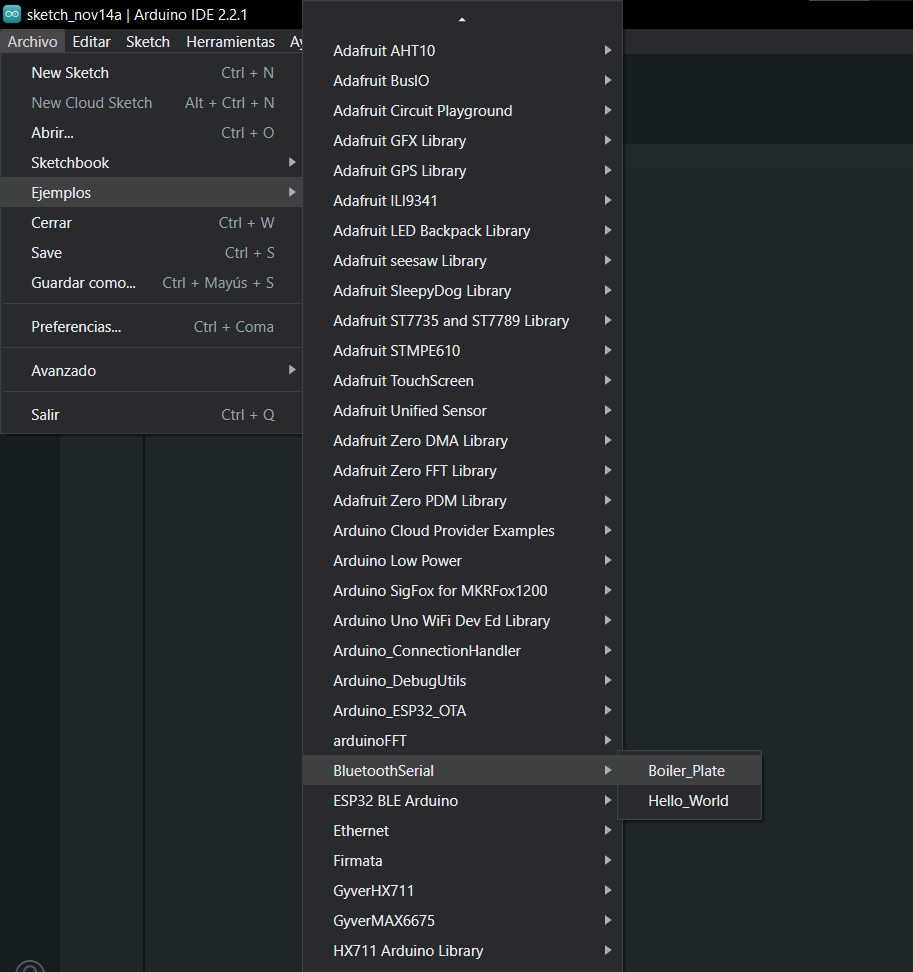This screenshot has width=913, height=972.
Task: Select Guardar como... option
Action: click(x=152, y=283)
